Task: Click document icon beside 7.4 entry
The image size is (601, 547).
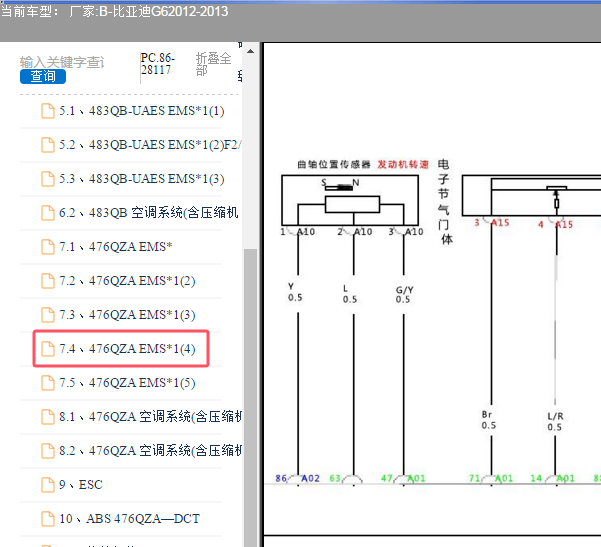Action: tap(48, 349)
